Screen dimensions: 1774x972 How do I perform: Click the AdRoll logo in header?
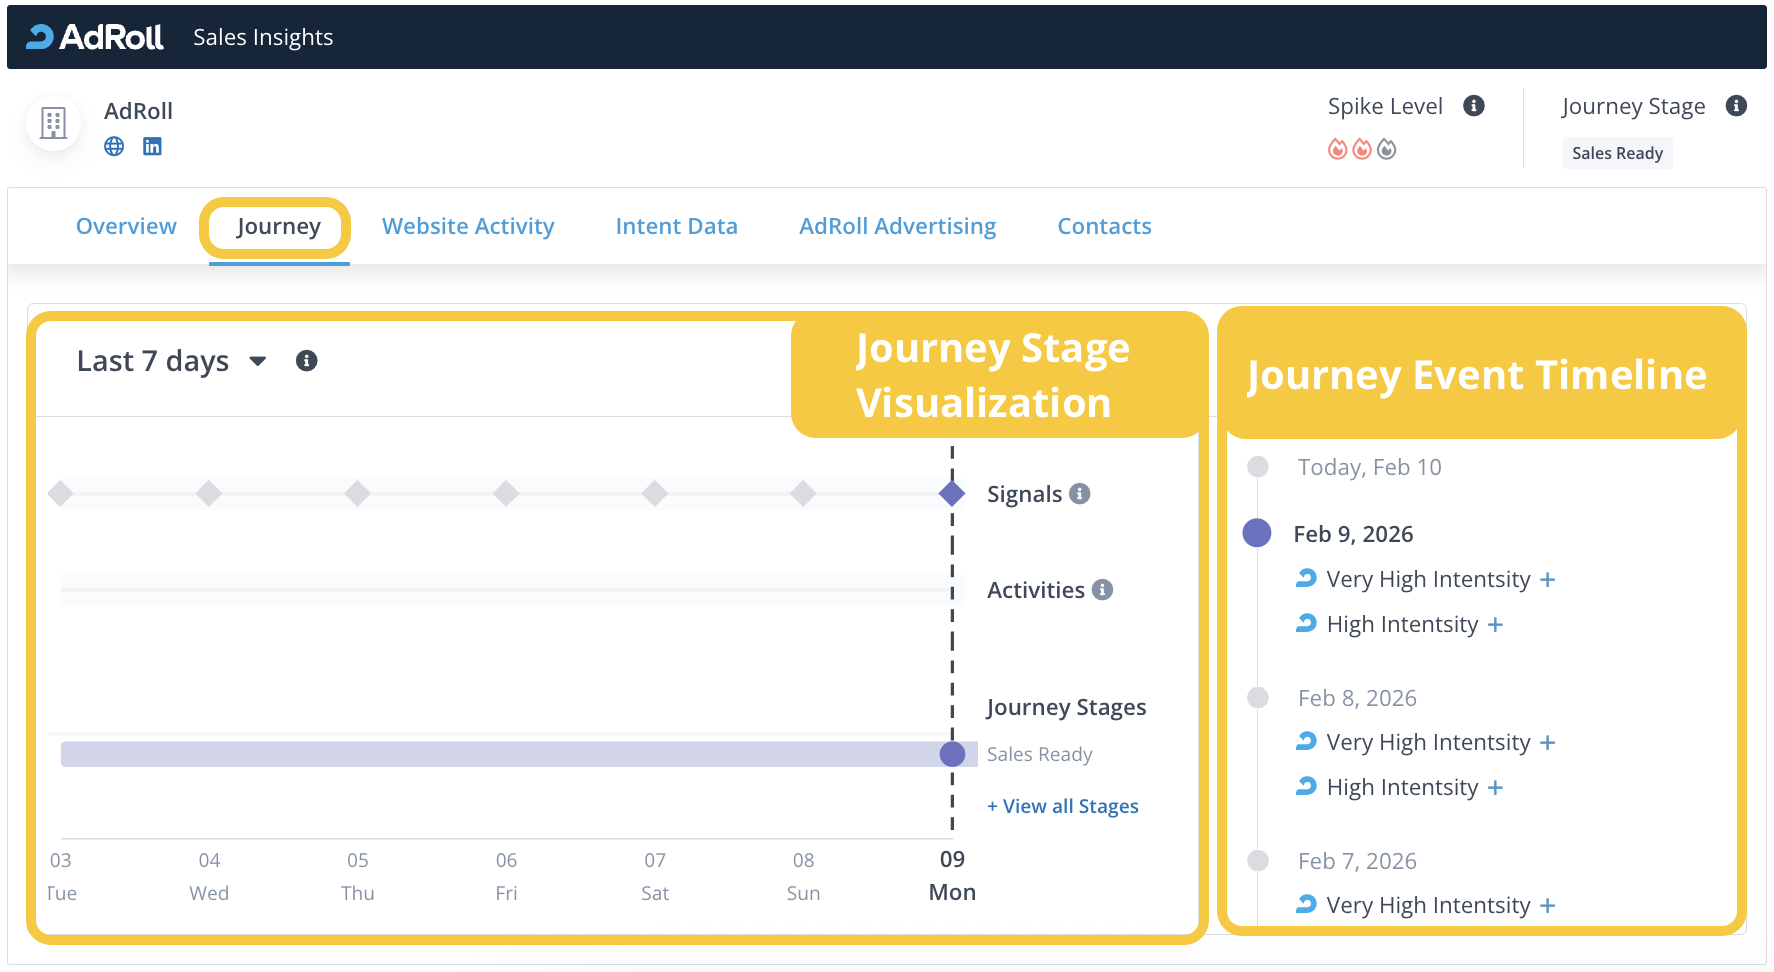pyautogui.click(x=95, y=37)
